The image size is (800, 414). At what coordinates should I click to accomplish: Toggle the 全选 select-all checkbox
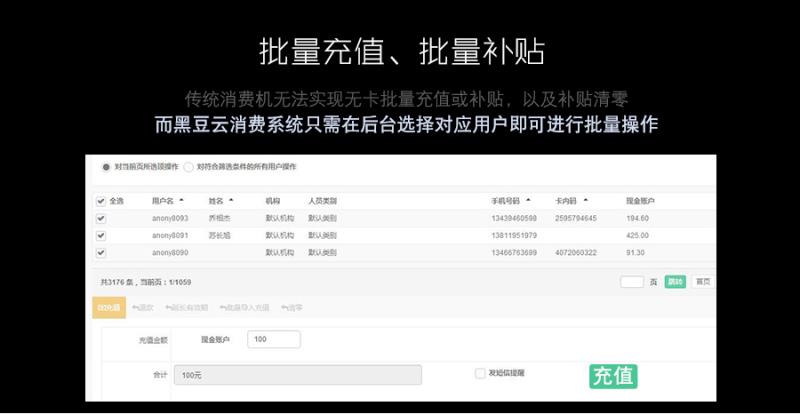click(100, 201)
